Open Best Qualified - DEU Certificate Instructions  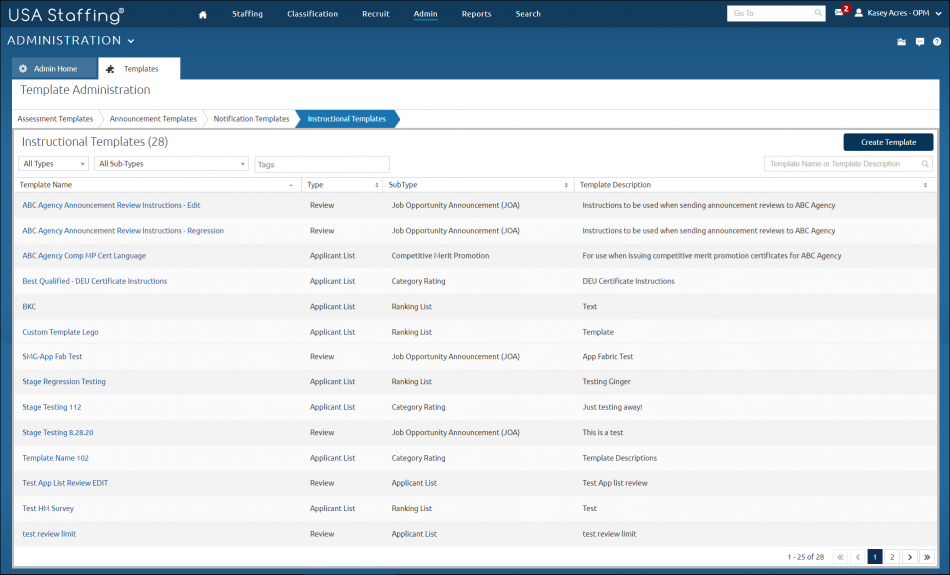point(95,281)
